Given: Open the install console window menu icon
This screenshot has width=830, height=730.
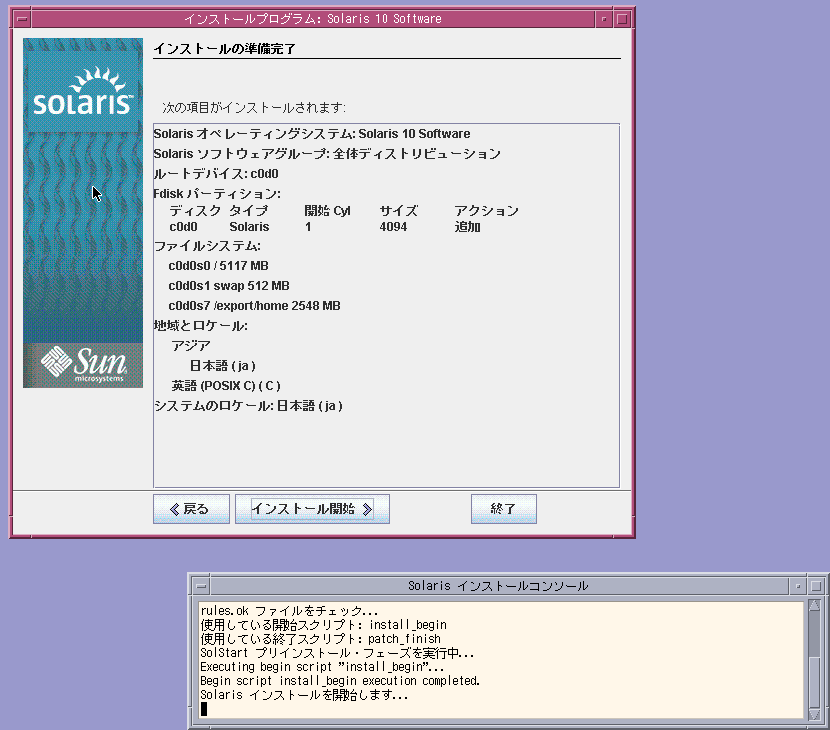Looking at the screenshot, I should click(201, 586).
